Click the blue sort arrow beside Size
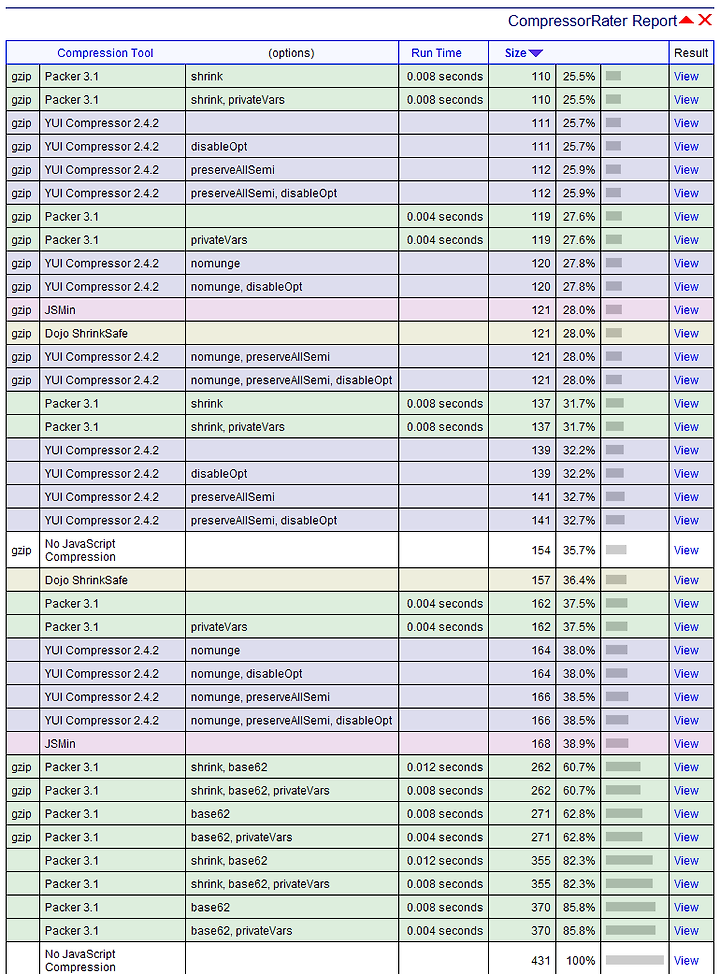Viewport: 720px width, 974px height. coord(535,53)
